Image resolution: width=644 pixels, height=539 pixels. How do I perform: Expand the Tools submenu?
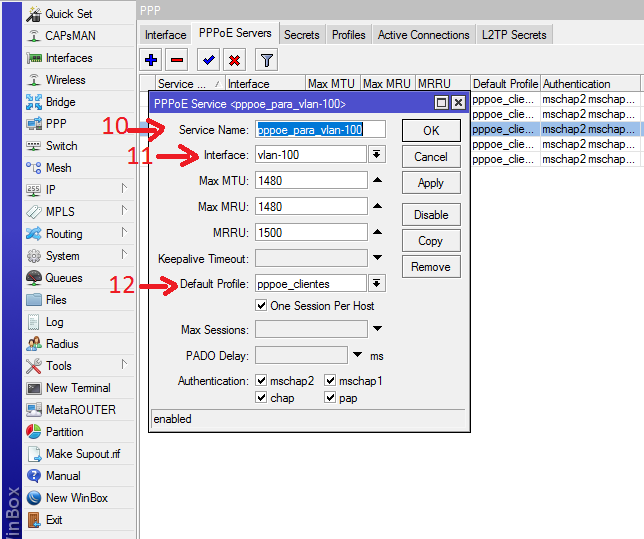(x=124, y=365)
